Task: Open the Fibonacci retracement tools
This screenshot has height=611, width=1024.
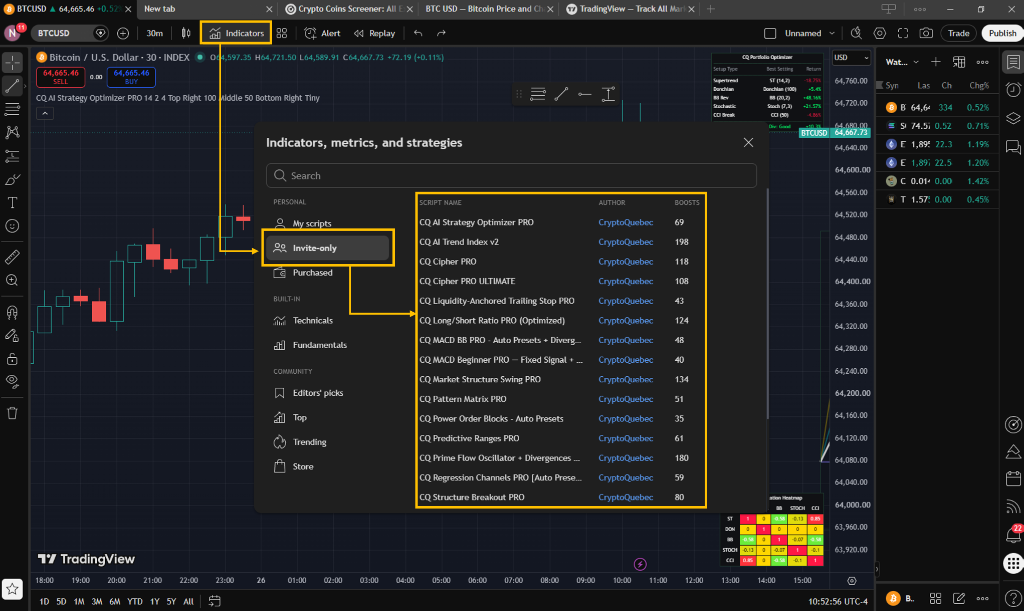Action: 12,109
